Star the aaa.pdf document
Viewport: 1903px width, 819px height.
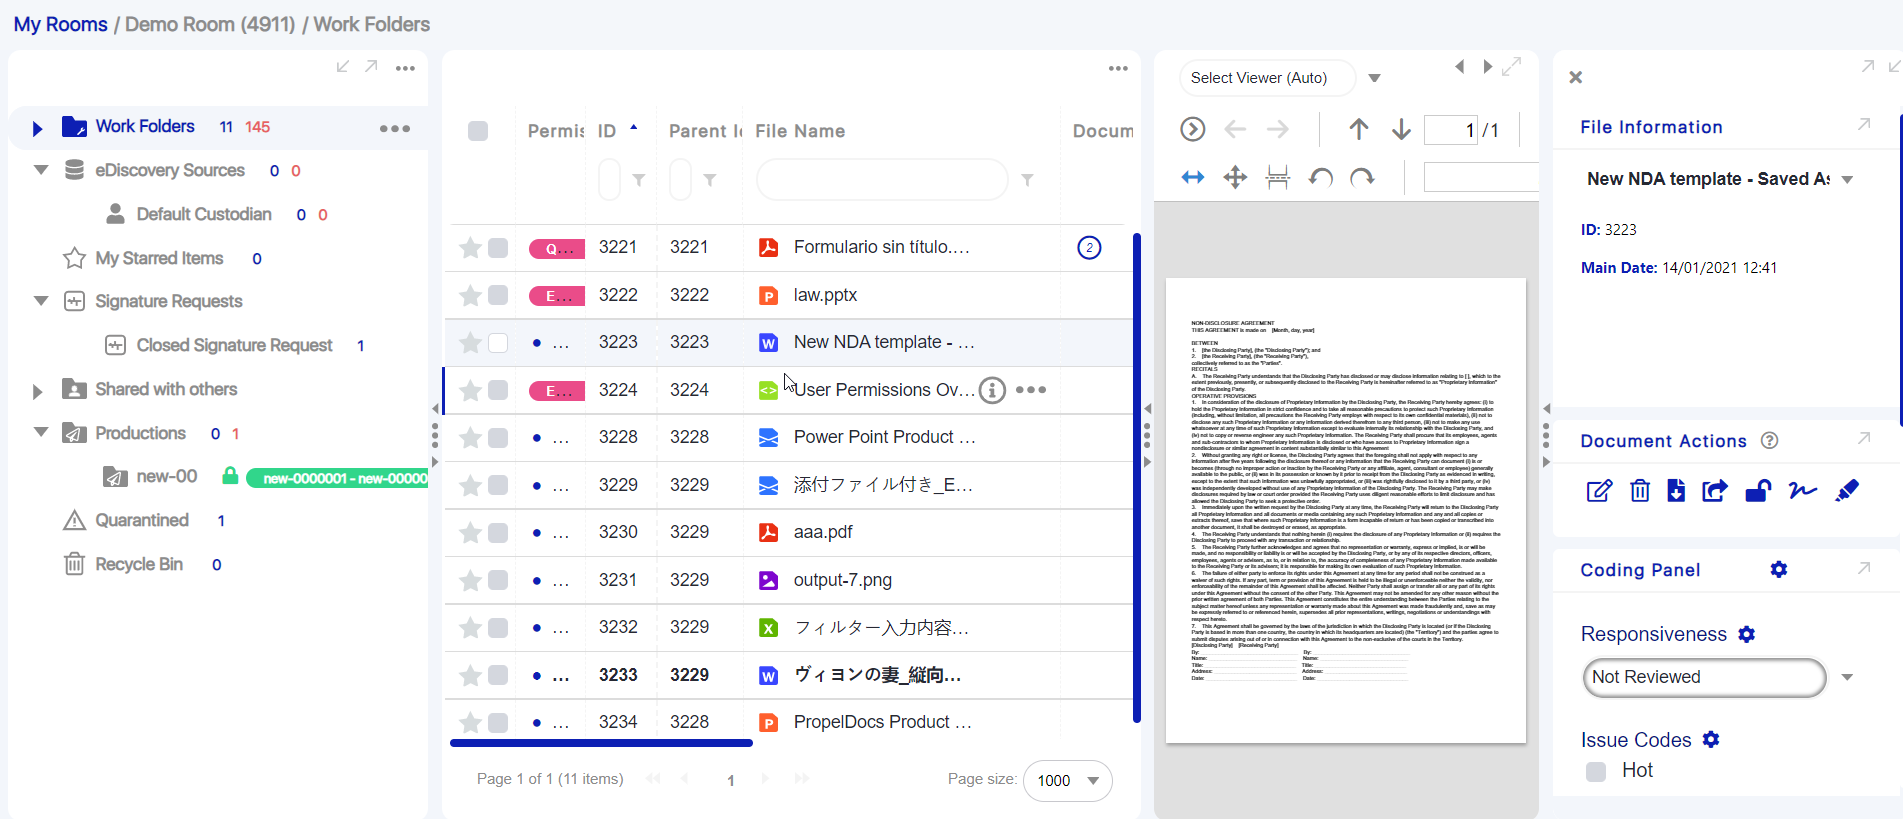(x=470, y=532)
